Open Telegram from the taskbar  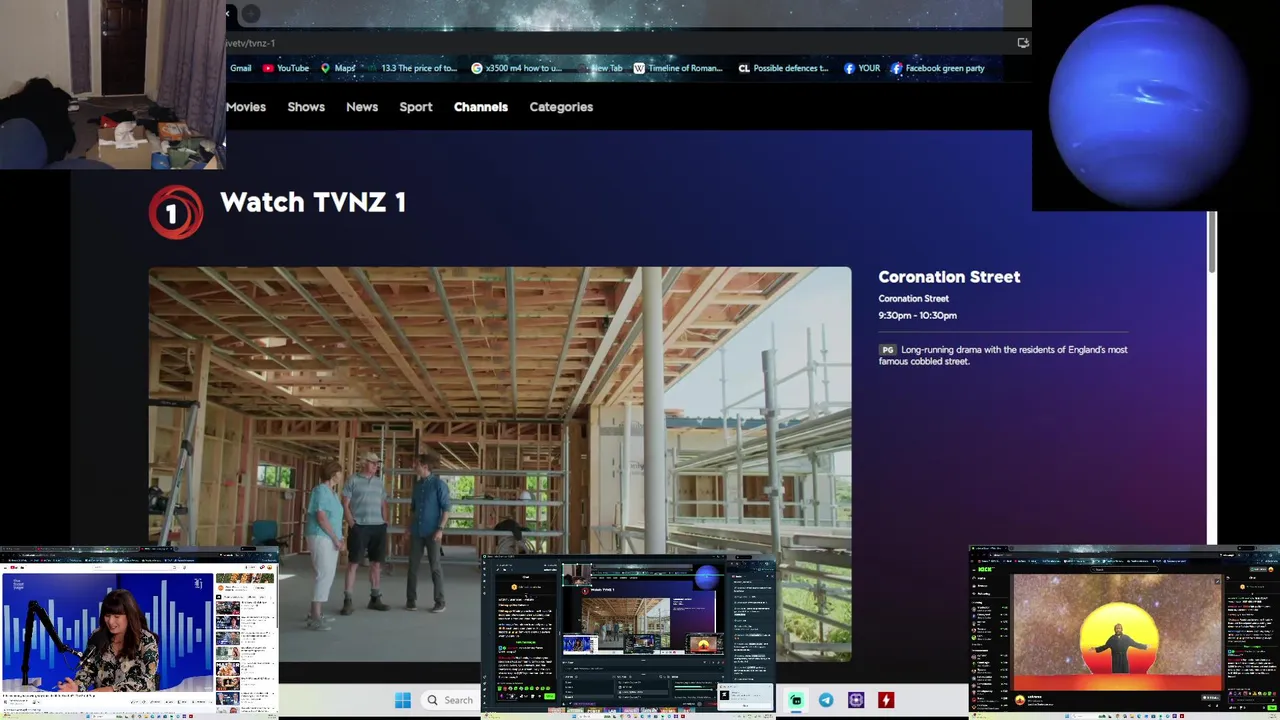826,700
